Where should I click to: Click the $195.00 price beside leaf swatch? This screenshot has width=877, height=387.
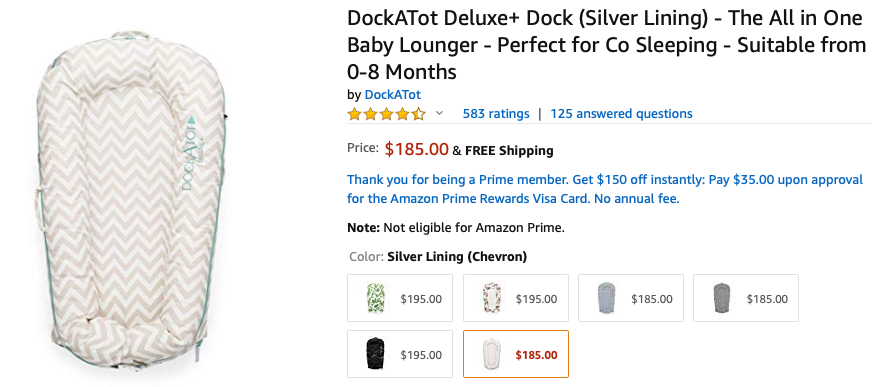coord(421,299)
